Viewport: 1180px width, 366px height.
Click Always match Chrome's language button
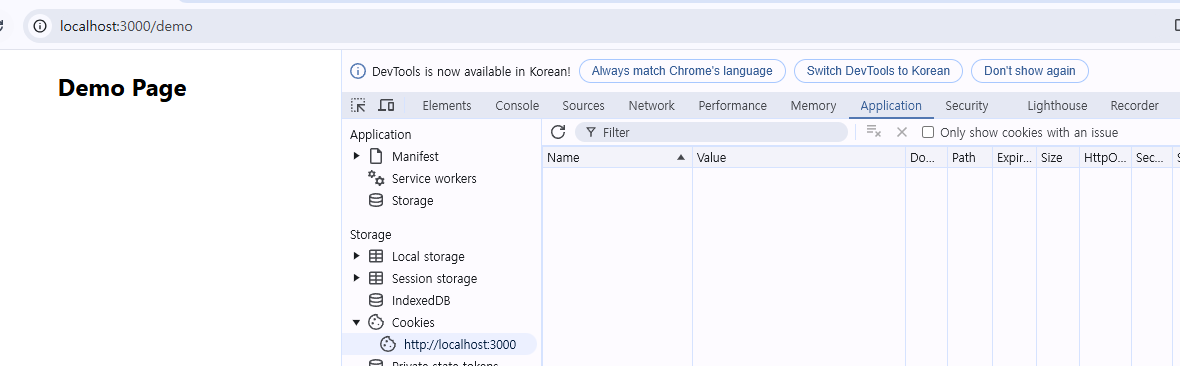tap(682, 71)
